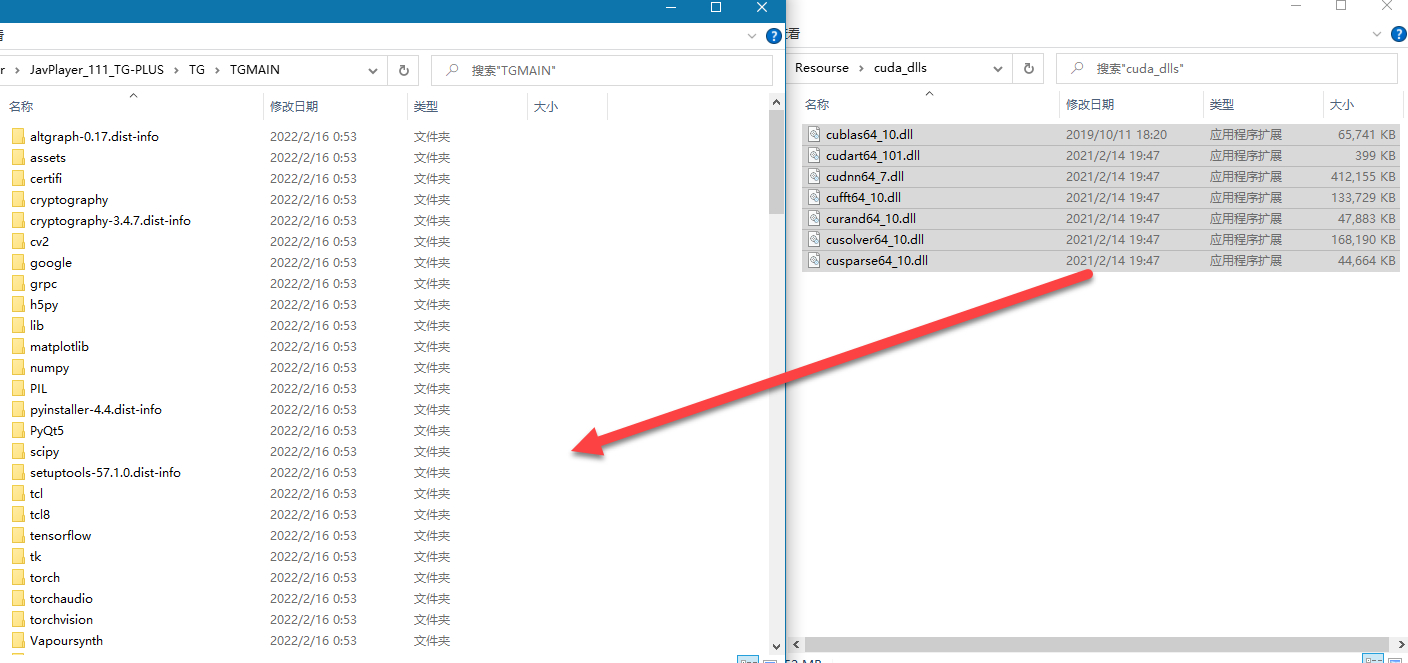Open the help icon in cuda_dlls window
This screenshot has height=663, width=1408.
tap(1399, 34)
